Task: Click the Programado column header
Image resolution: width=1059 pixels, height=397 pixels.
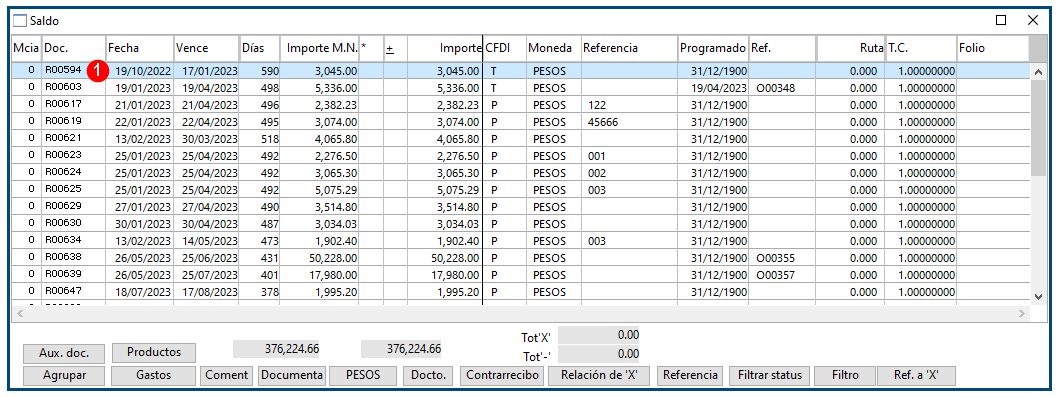Action: coord(713,48)
